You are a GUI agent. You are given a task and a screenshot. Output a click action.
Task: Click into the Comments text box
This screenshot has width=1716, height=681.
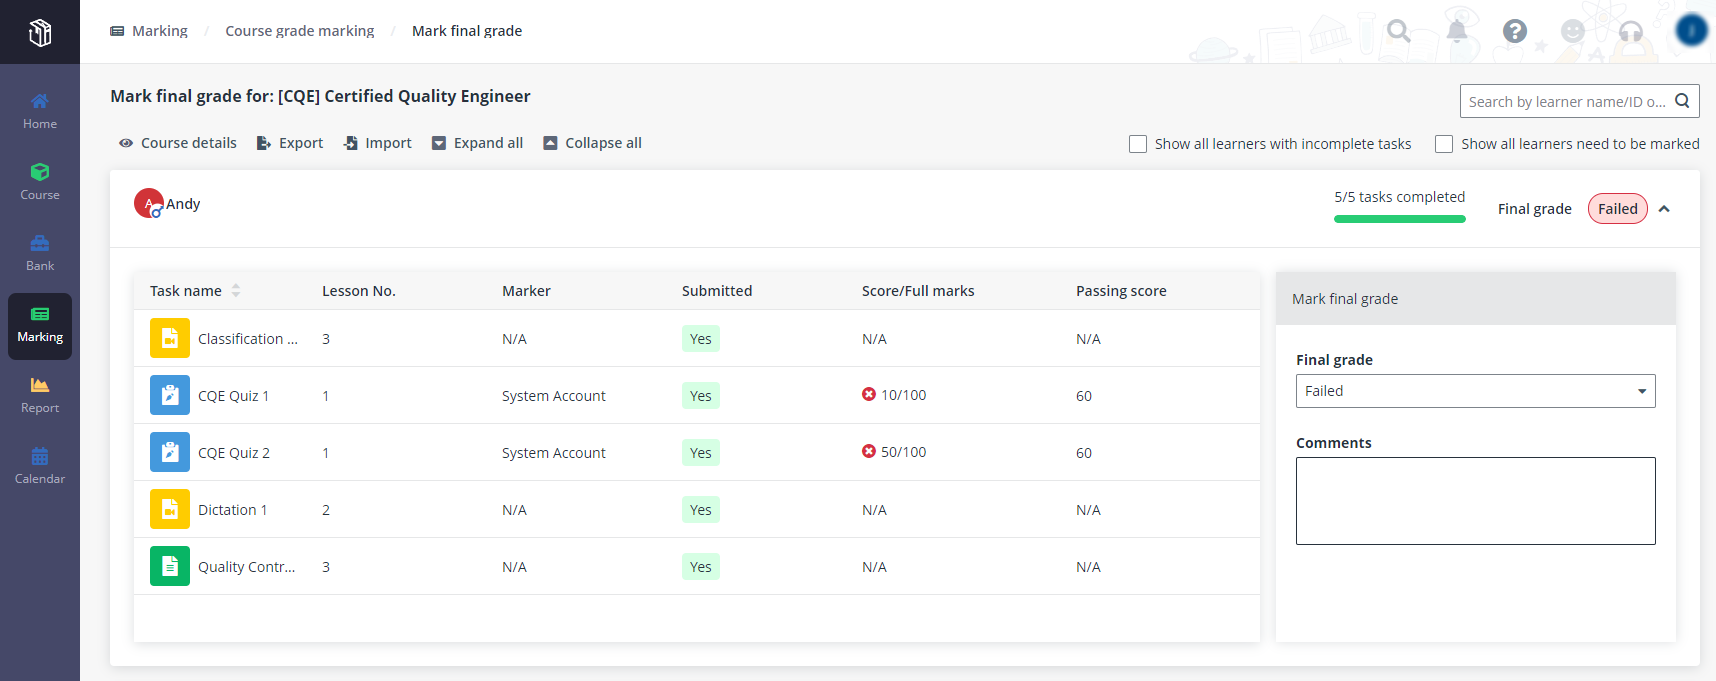[x=1476, y=501]
